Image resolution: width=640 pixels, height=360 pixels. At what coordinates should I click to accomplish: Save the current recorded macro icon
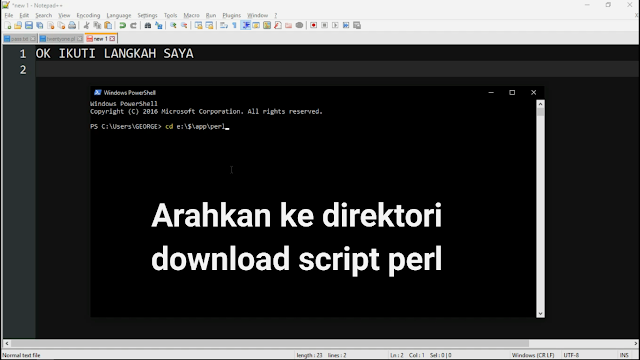pyautogui.click(x=357, y=25)
